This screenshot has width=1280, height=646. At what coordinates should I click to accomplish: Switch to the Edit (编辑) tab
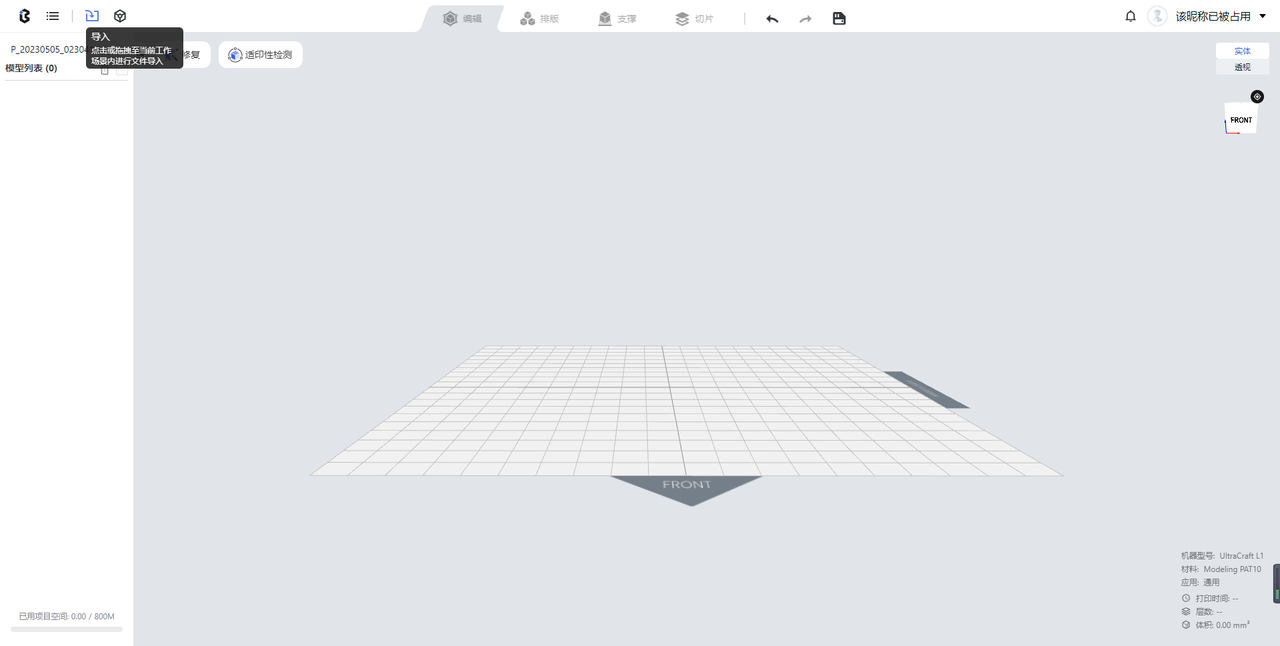tap(462, 18)
